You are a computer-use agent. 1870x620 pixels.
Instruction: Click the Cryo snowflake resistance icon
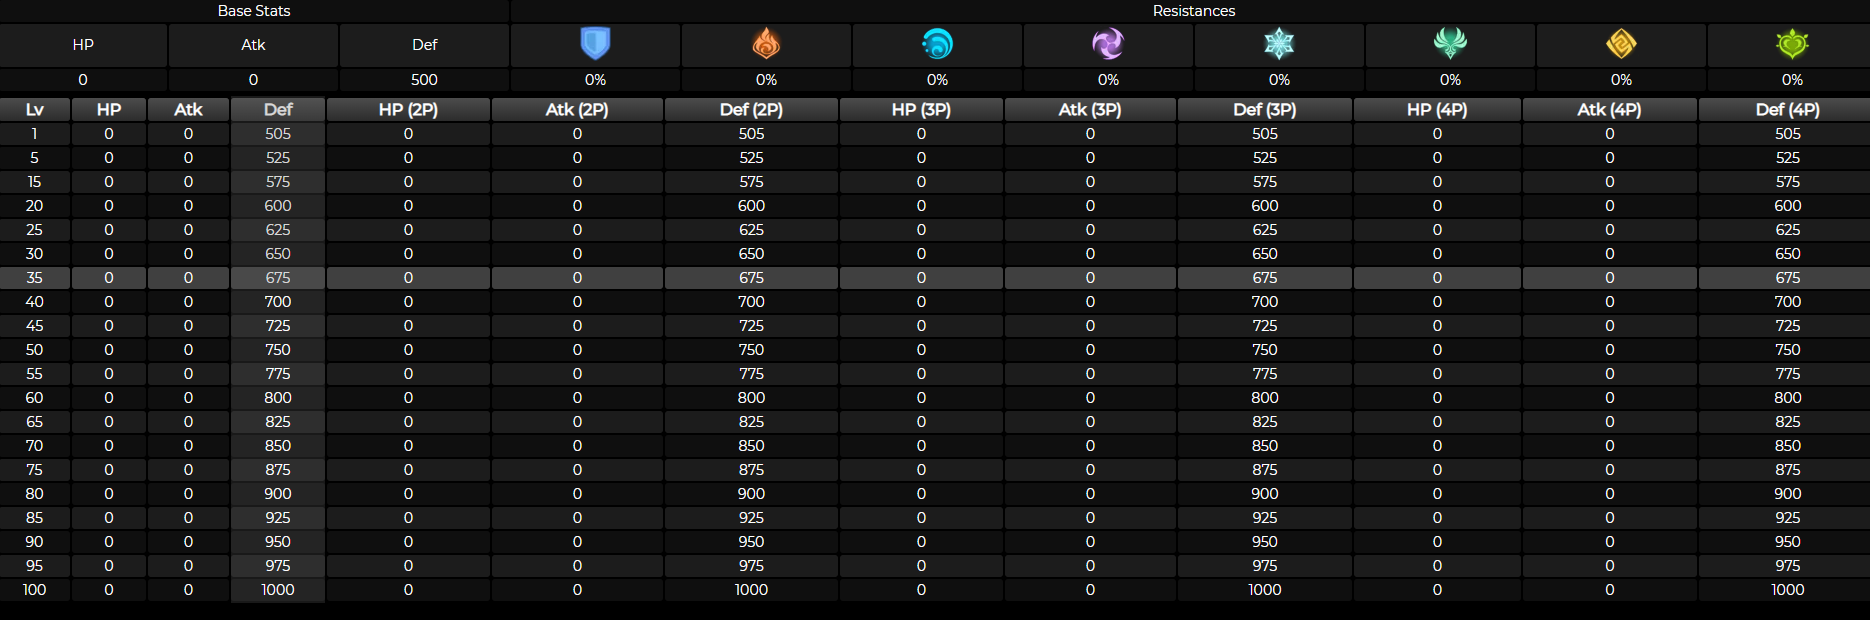click(x=1279, y=44)
